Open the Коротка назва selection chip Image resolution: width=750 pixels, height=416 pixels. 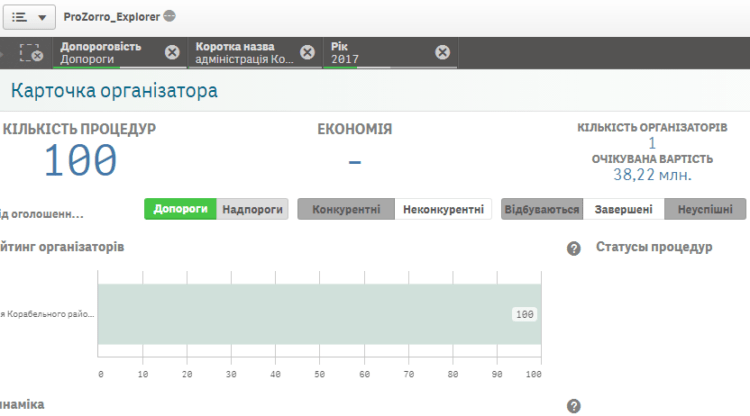(244, 53)
